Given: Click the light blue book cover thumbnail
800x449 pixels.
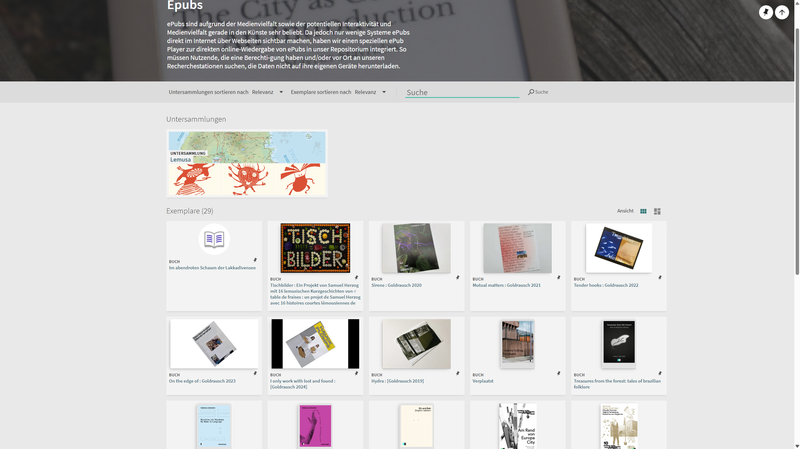Looking at the screenshot, I should (214, 427).
